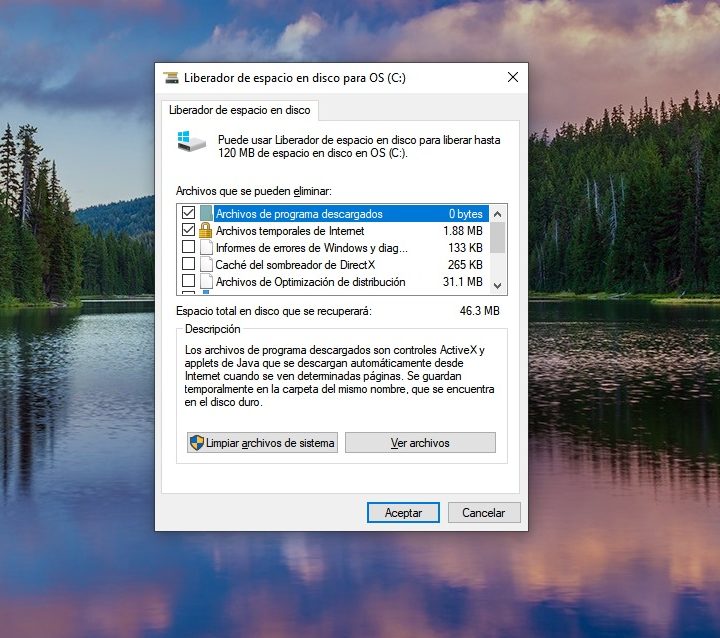Click the 46.3 MB total space value
Viewport: 720px width, 638px height.
click(479, 311)
